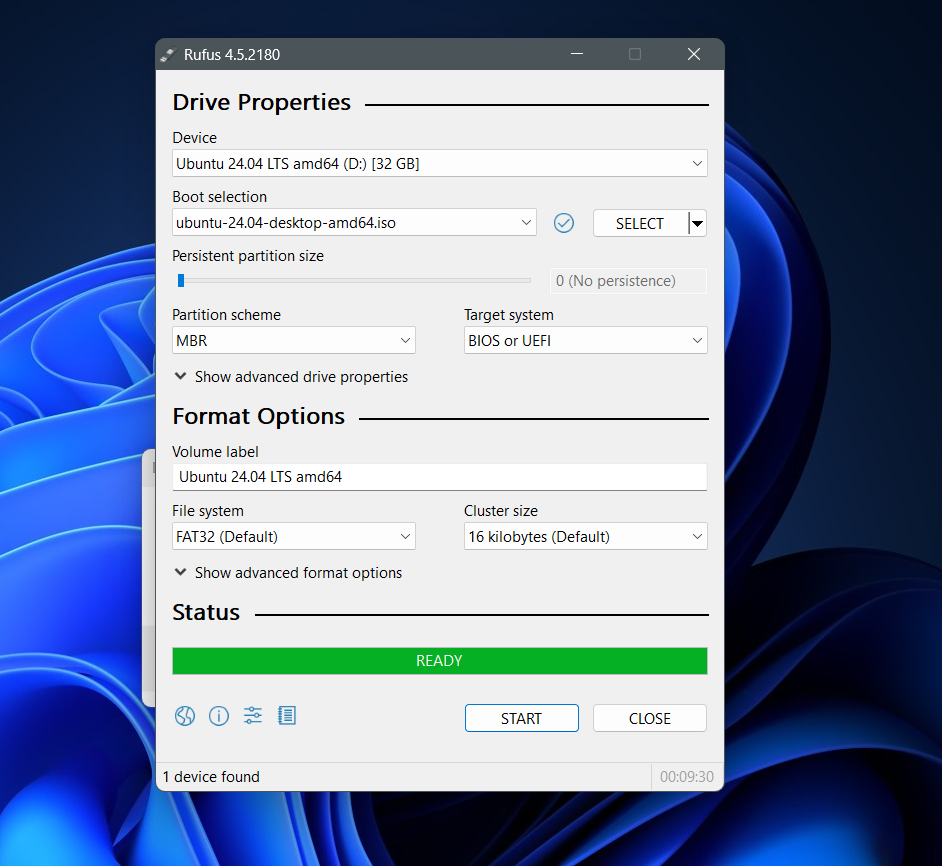This screenshot has height=866, width=942.
Task: Click the SELECT button to choose an ISO
Action: pyautogui.click(x=640, y=224)
